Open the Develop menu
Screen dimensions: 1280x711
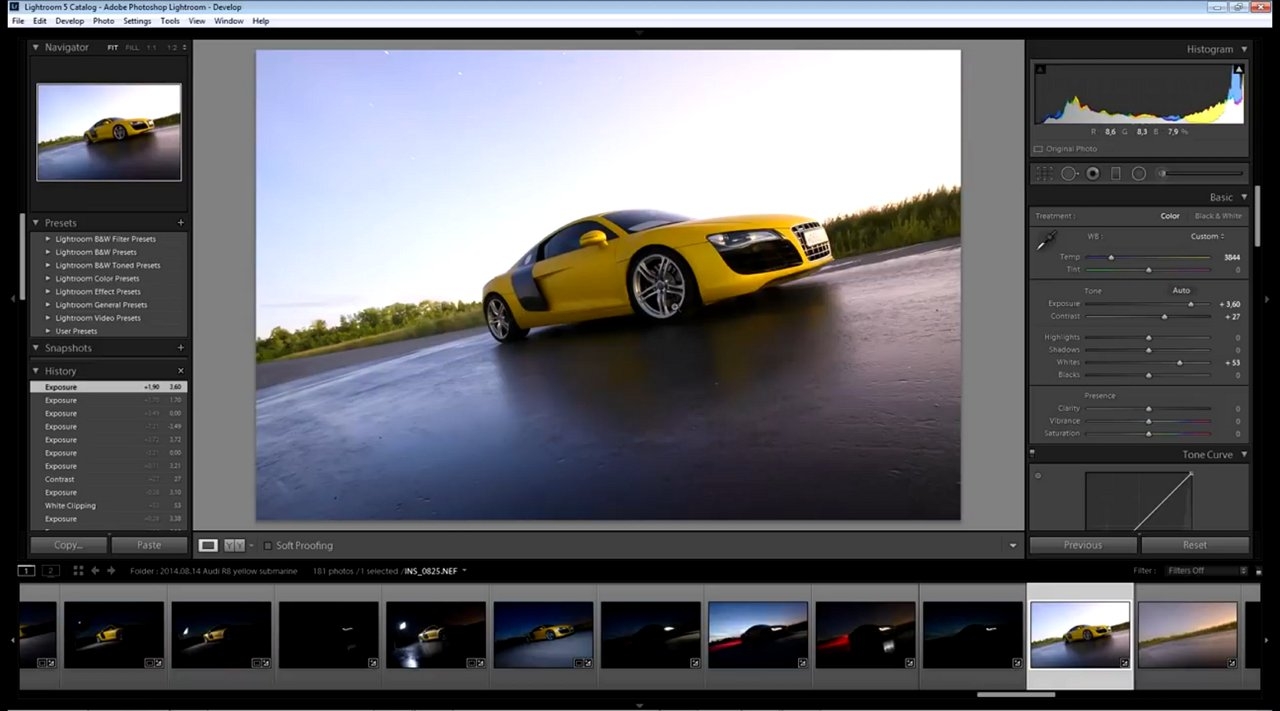(70, 20)
